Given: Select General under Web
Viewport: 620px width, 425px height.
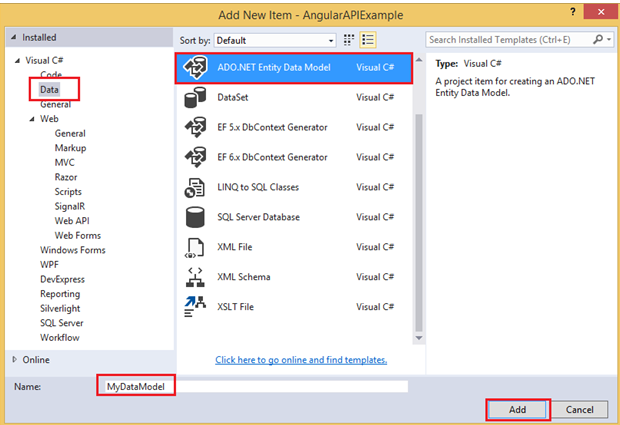Looking at the screenshot, I should (70, 134).
